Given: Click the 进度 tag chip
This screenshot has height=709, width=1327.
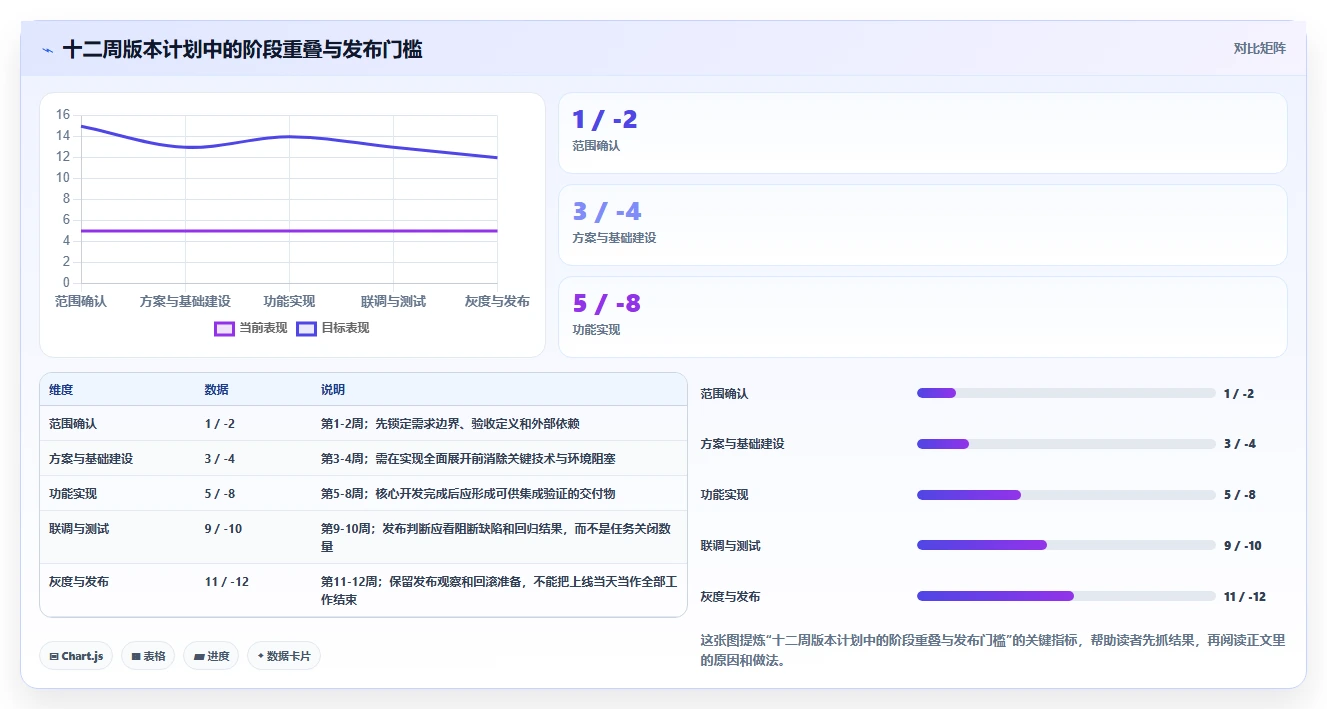Looking at the screenshot, I should point(211,656).
